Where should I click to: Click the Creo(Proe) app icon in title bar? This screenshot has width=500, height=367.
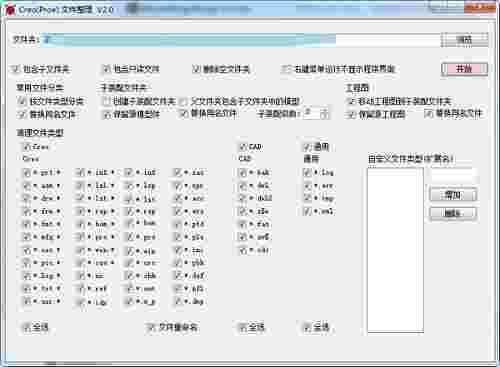pos(11,10)
